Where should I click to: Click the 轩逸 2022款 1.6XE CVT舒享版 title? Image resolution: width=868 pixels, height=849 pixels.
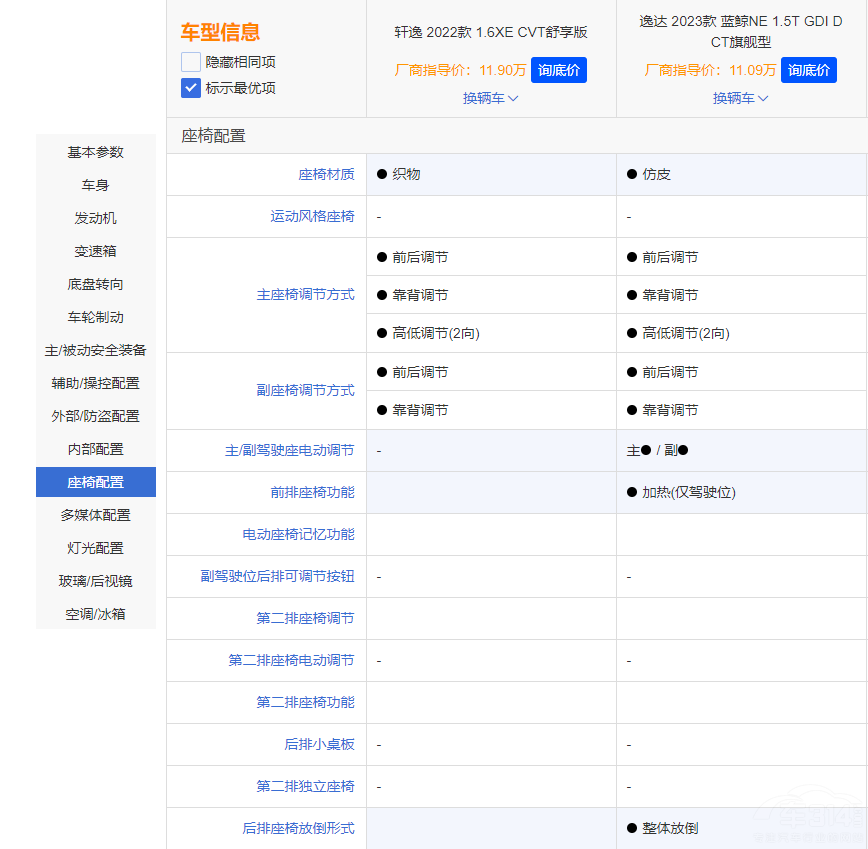click(x=491, y=32)
